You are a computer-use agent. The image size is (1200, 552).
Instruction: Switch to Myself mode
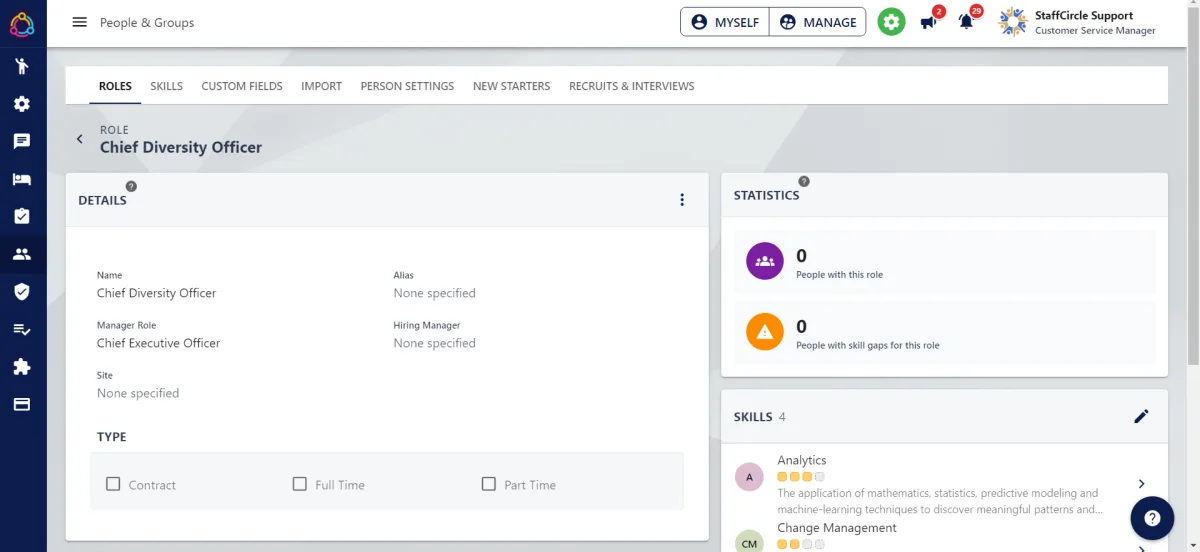click(725, 22)
